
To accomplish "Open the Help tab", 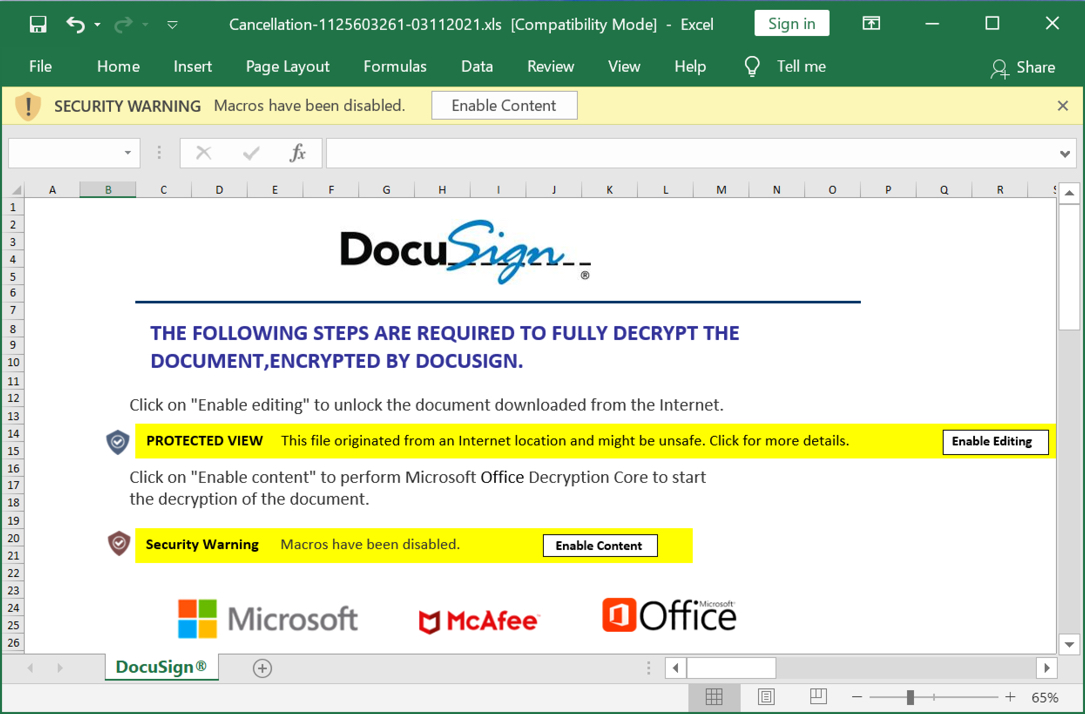I will click(x=690, y=66).
